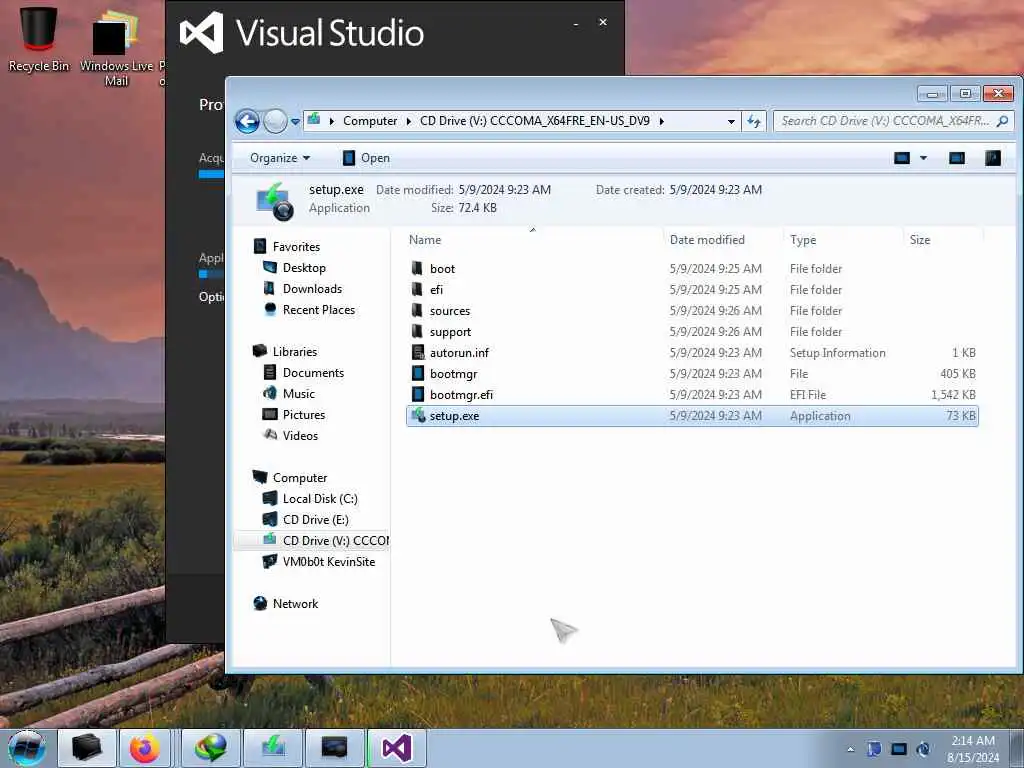Minimize the Visual Studio installer window
This screenshot has height=768, width=1024.
575,23
